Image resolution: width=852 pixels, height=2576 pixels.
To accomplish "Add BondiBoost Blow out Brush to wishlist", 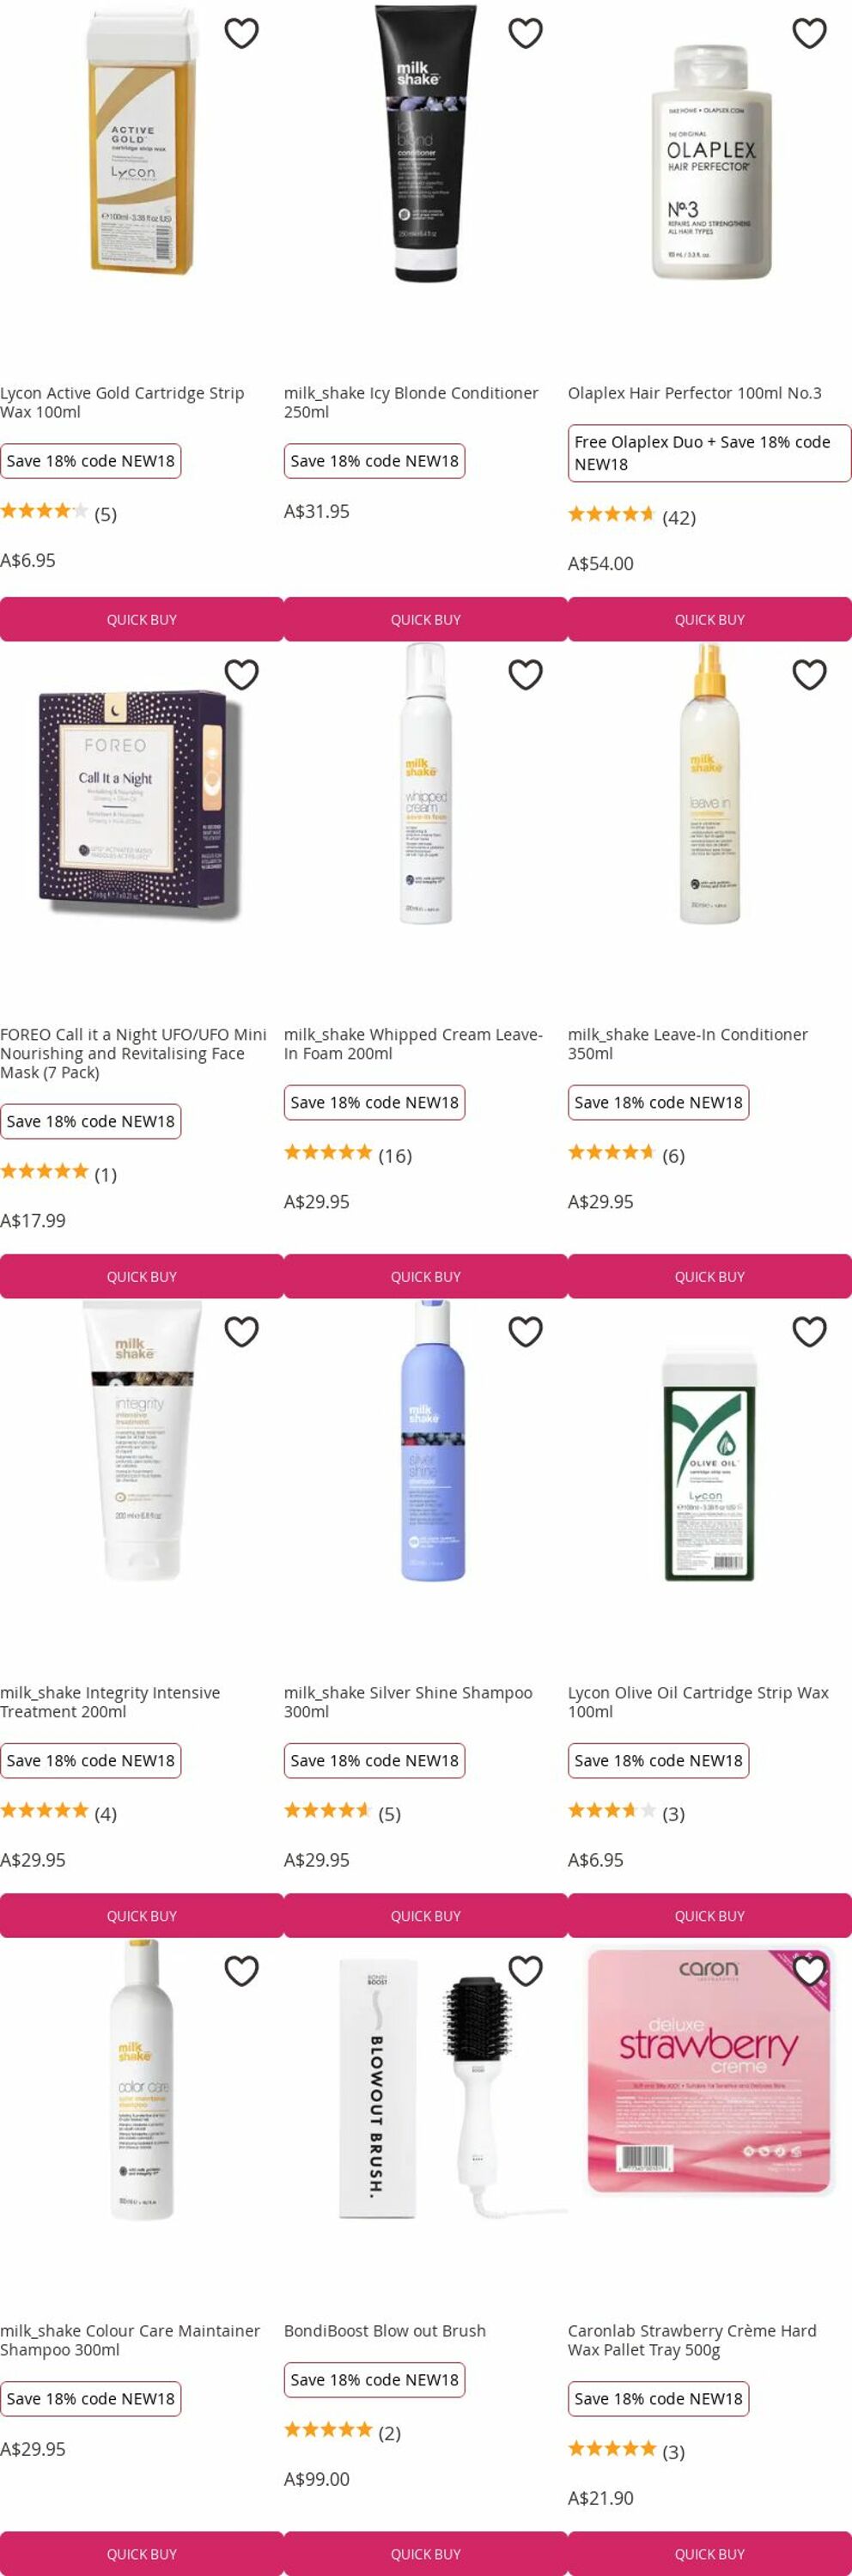I will [525, 1971].
